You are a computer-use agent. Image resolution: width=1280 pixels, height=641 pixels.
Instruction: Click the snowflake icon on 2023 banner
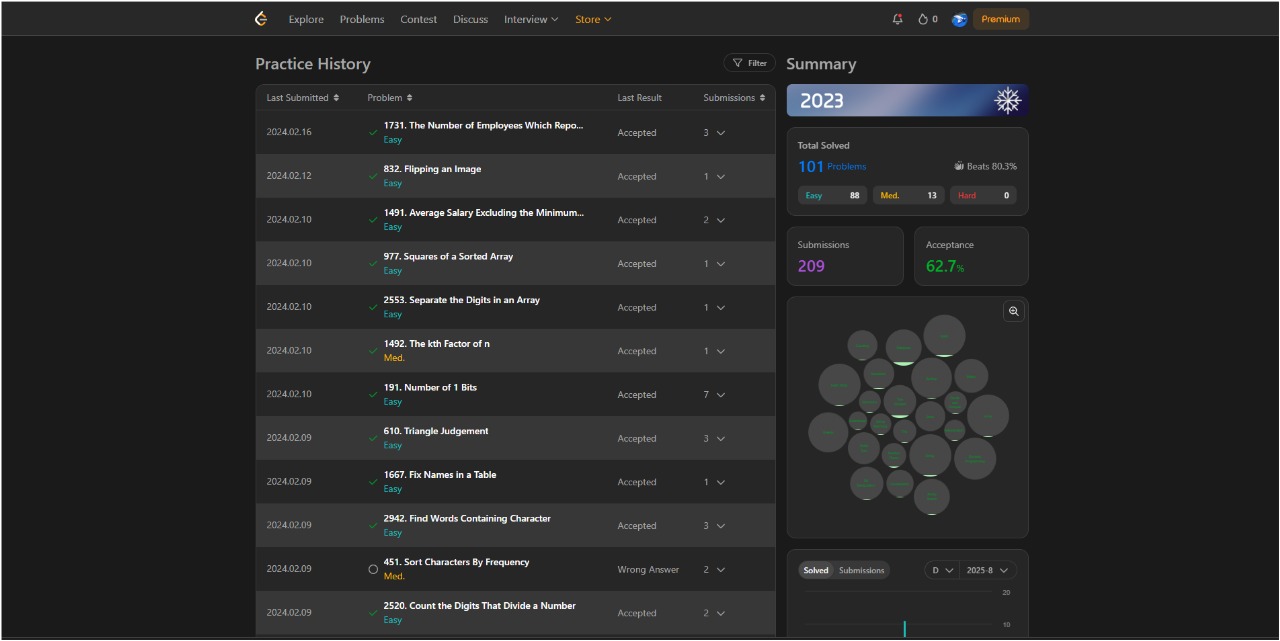click(x=1007, y=101)
